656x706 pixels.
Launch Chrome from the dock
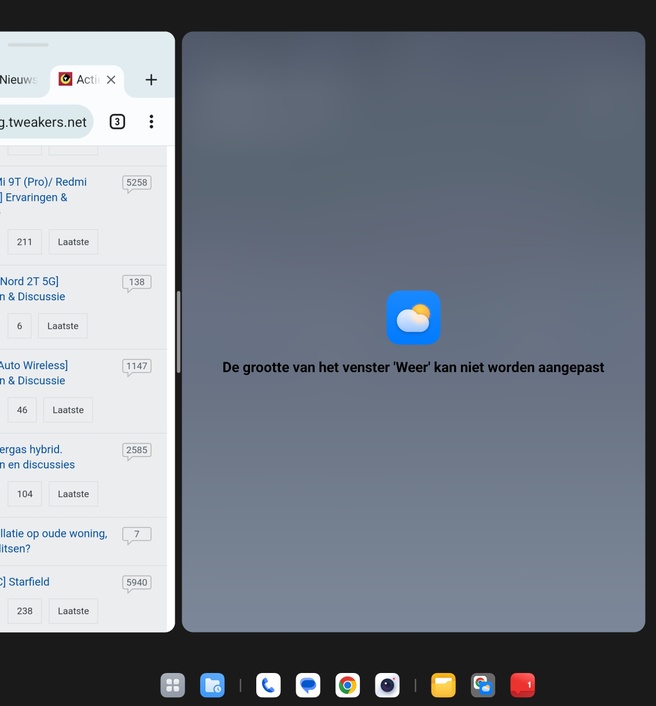(x=348, y=685)
